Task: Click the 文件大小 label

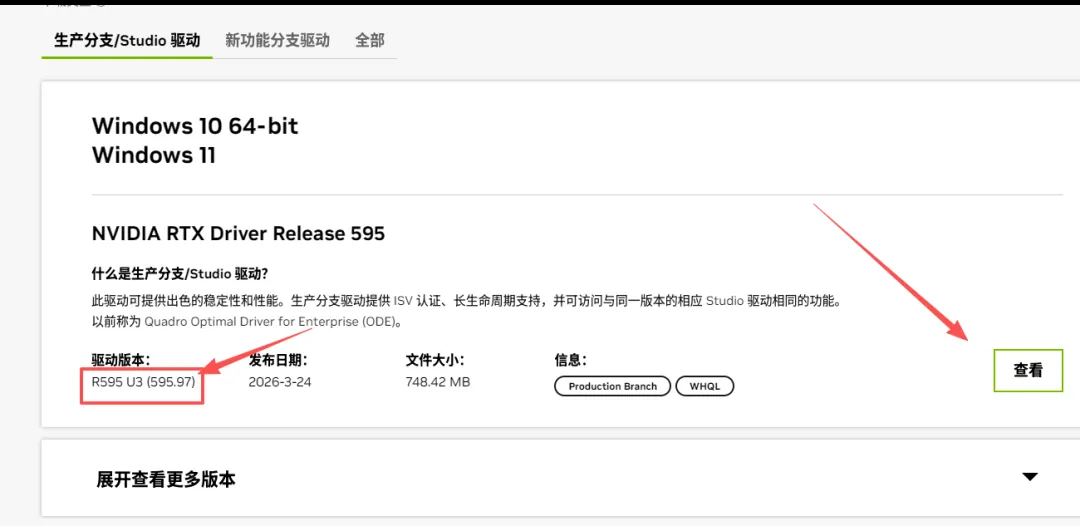Action: click(x=435, y=359)
